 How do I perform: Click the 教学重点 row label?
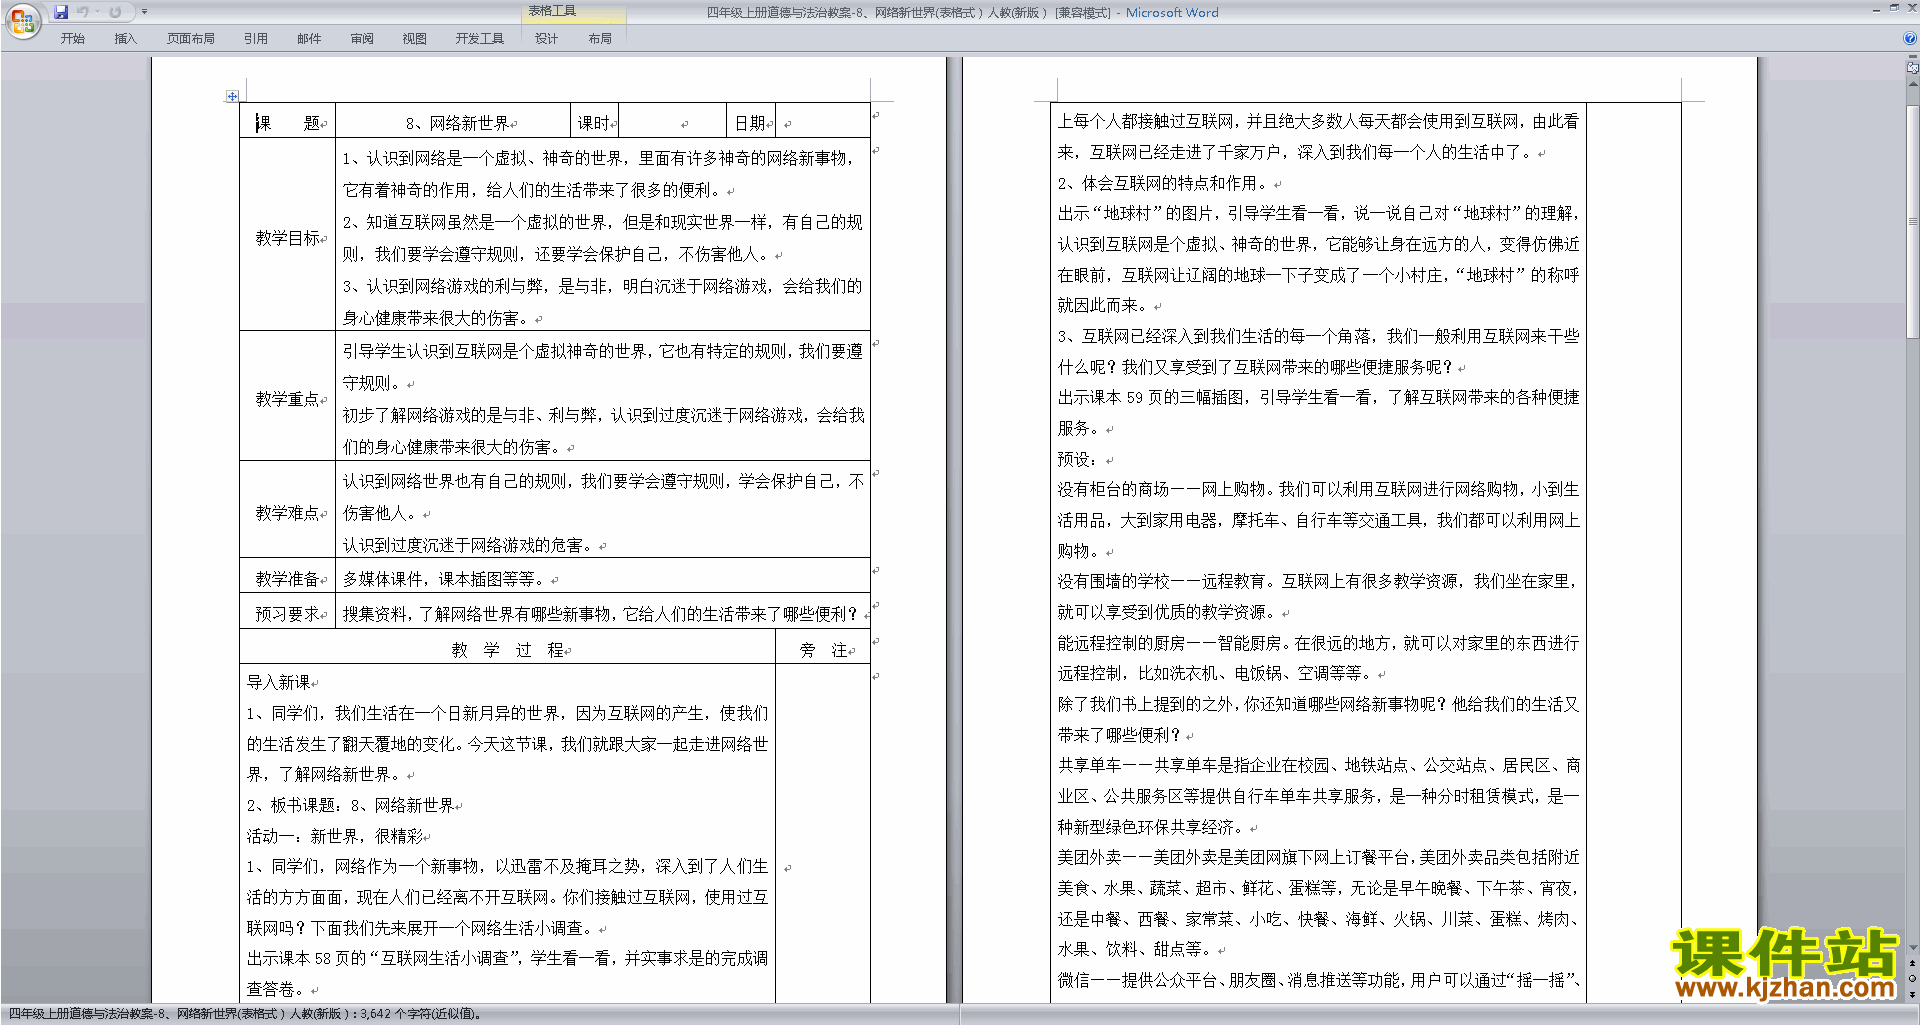(x=287, y=398)
